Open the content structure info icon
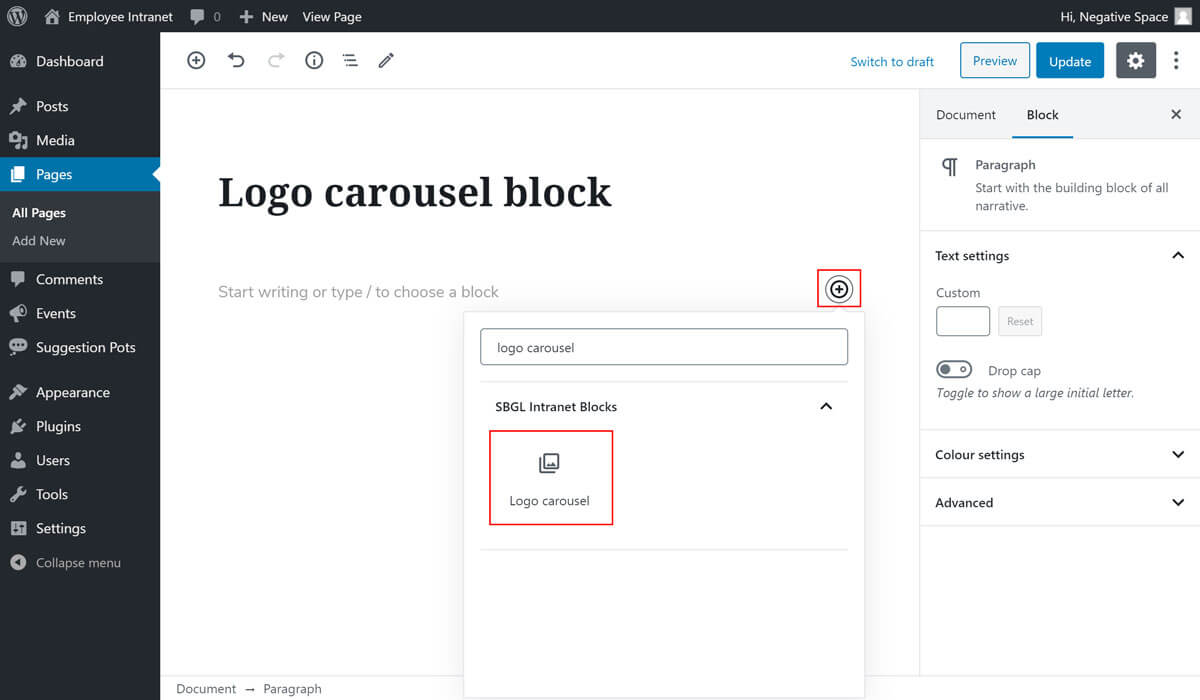 (x=314, y=60)
